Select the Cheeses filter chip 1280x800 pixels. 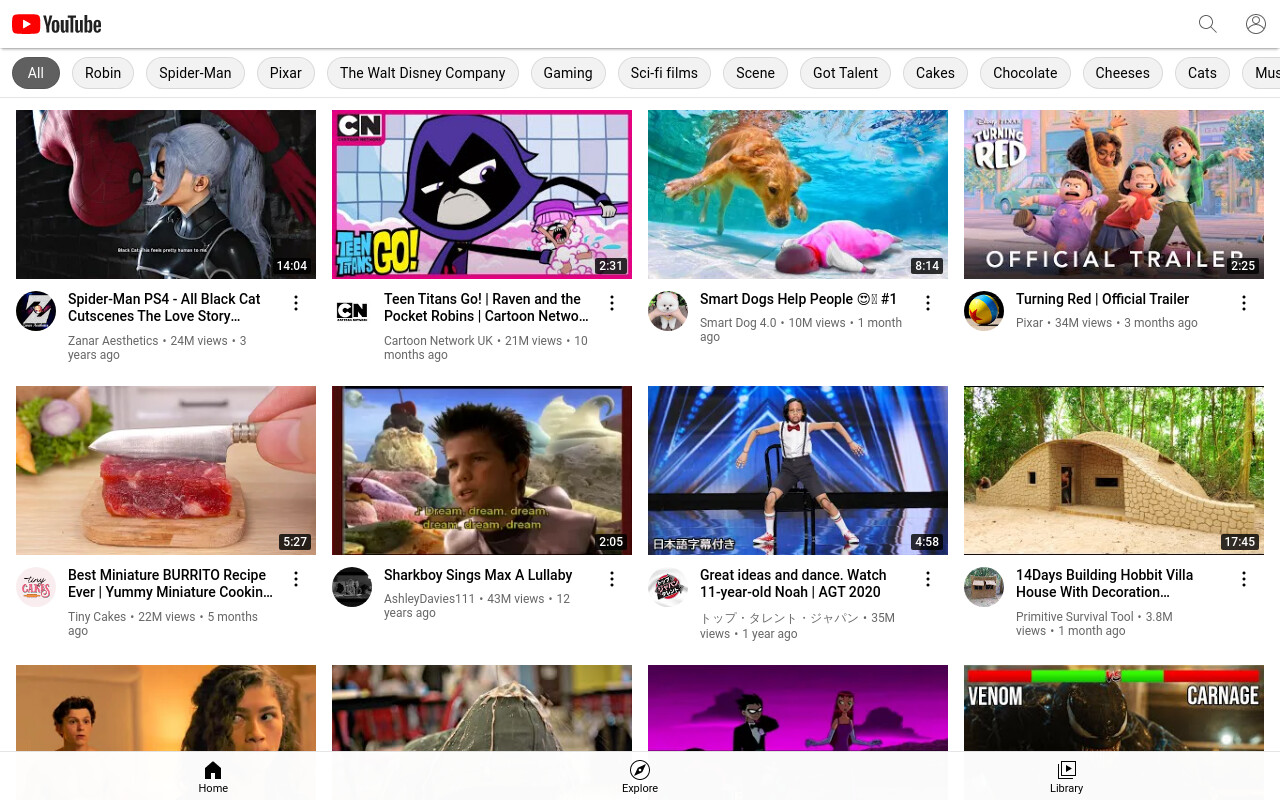coord(1122,73)
